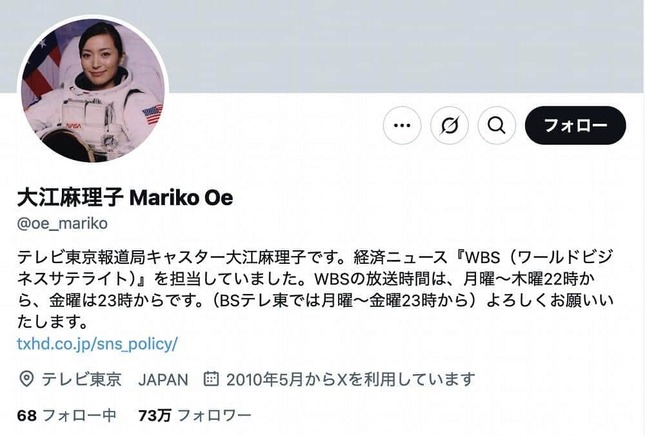Open the txhd.co.jp/sns_policy/ link
The image size is (645, 436).
click(x=97, y=344)
